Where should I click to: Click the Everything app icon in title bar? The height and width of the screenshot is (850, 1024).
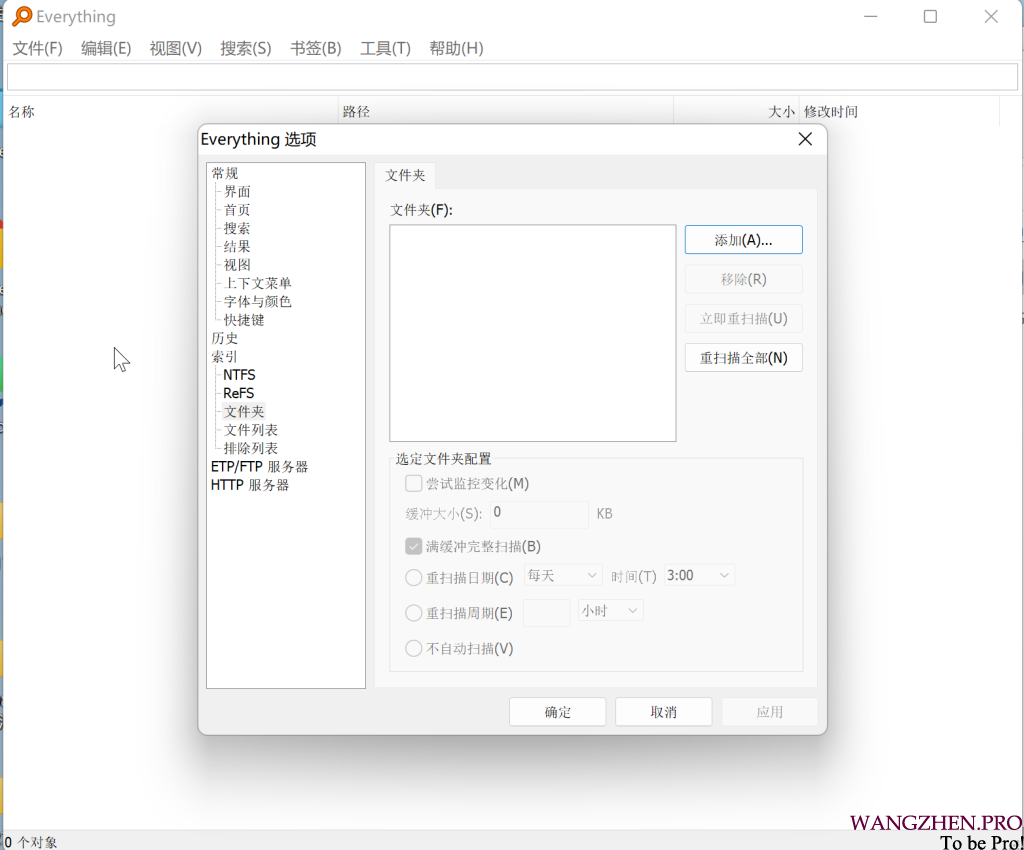[x=21, y=16]
